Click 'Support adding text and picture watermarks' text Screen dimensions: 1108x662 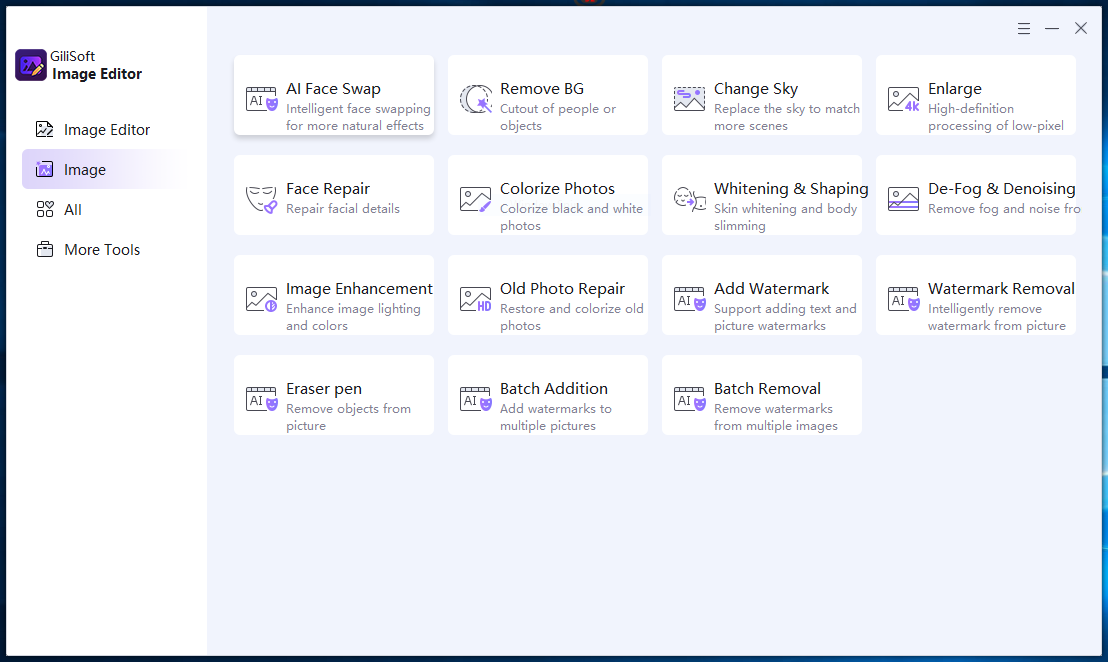pos(785,317)
